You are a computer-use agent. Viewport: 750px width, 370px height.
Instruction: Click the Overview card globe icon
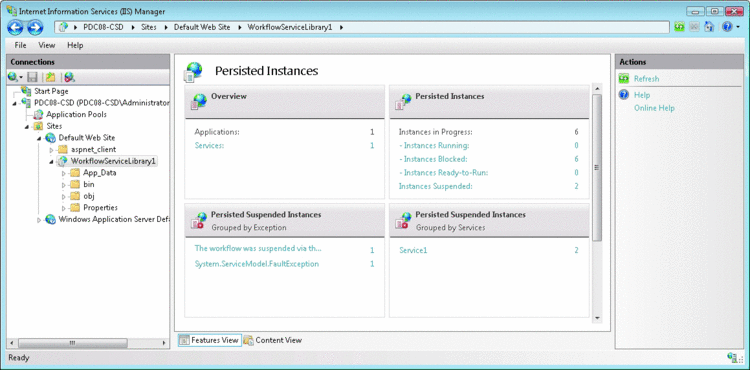pos(199,101)
